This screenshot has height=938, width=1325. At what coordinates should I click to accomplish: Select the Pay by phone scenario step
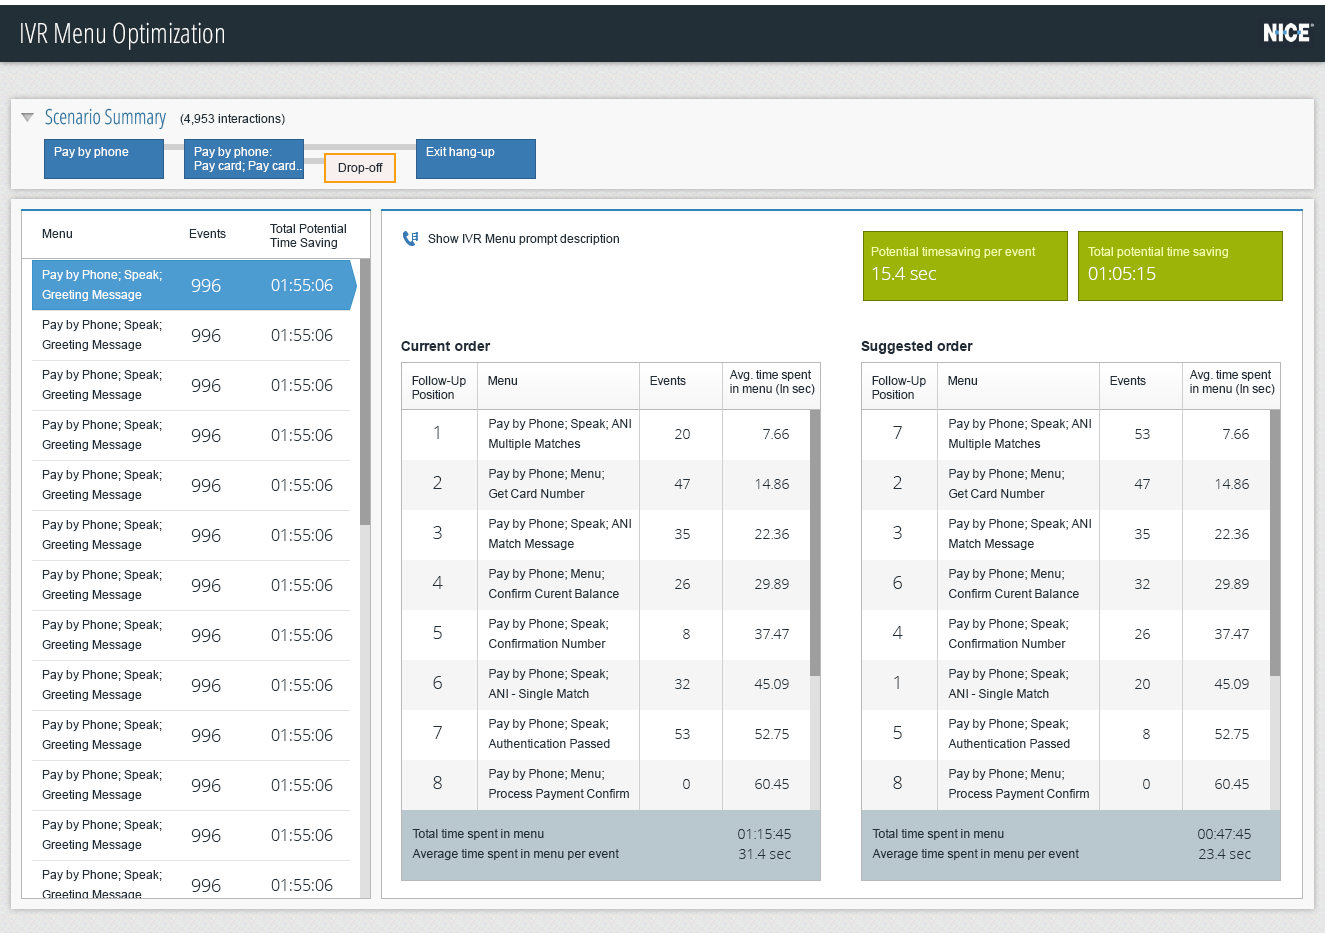coord(104,159)
